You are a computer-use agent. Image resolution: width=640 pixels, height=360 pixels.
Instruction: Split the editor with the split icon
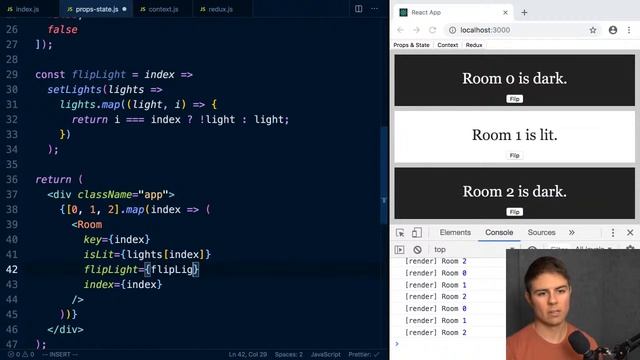[358, 9]
